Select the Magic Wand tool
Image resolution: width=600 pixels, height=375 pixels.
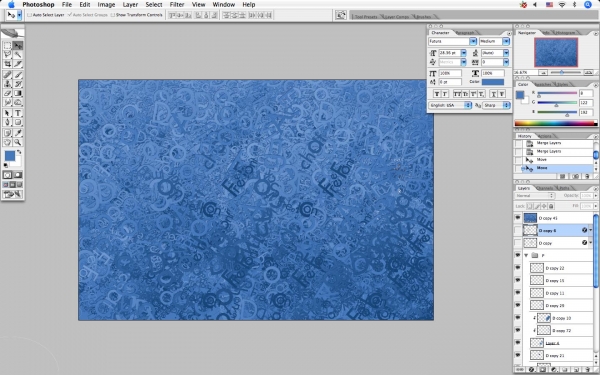coord(18,55)
